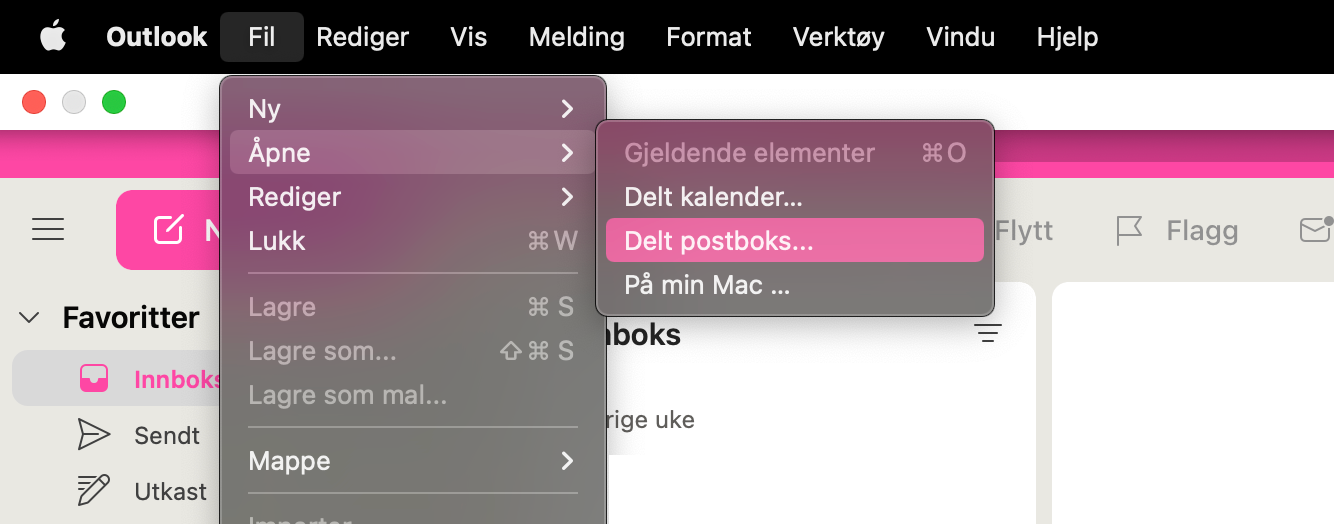Expand the Mappe submenu arrow

click(567, 460)
